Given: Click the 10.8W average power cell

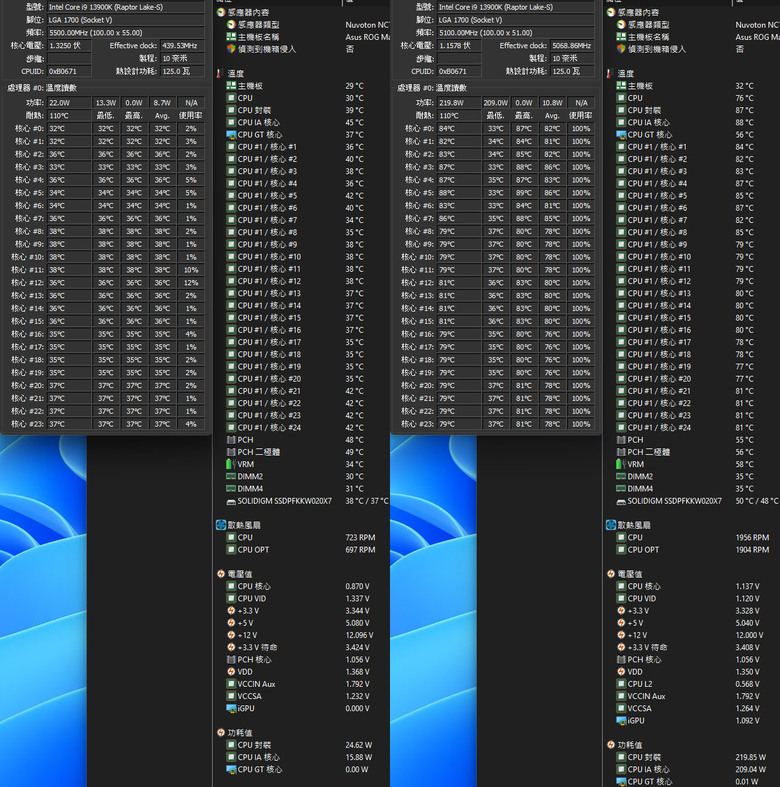Looking at the screenshot, I should 552,103.
